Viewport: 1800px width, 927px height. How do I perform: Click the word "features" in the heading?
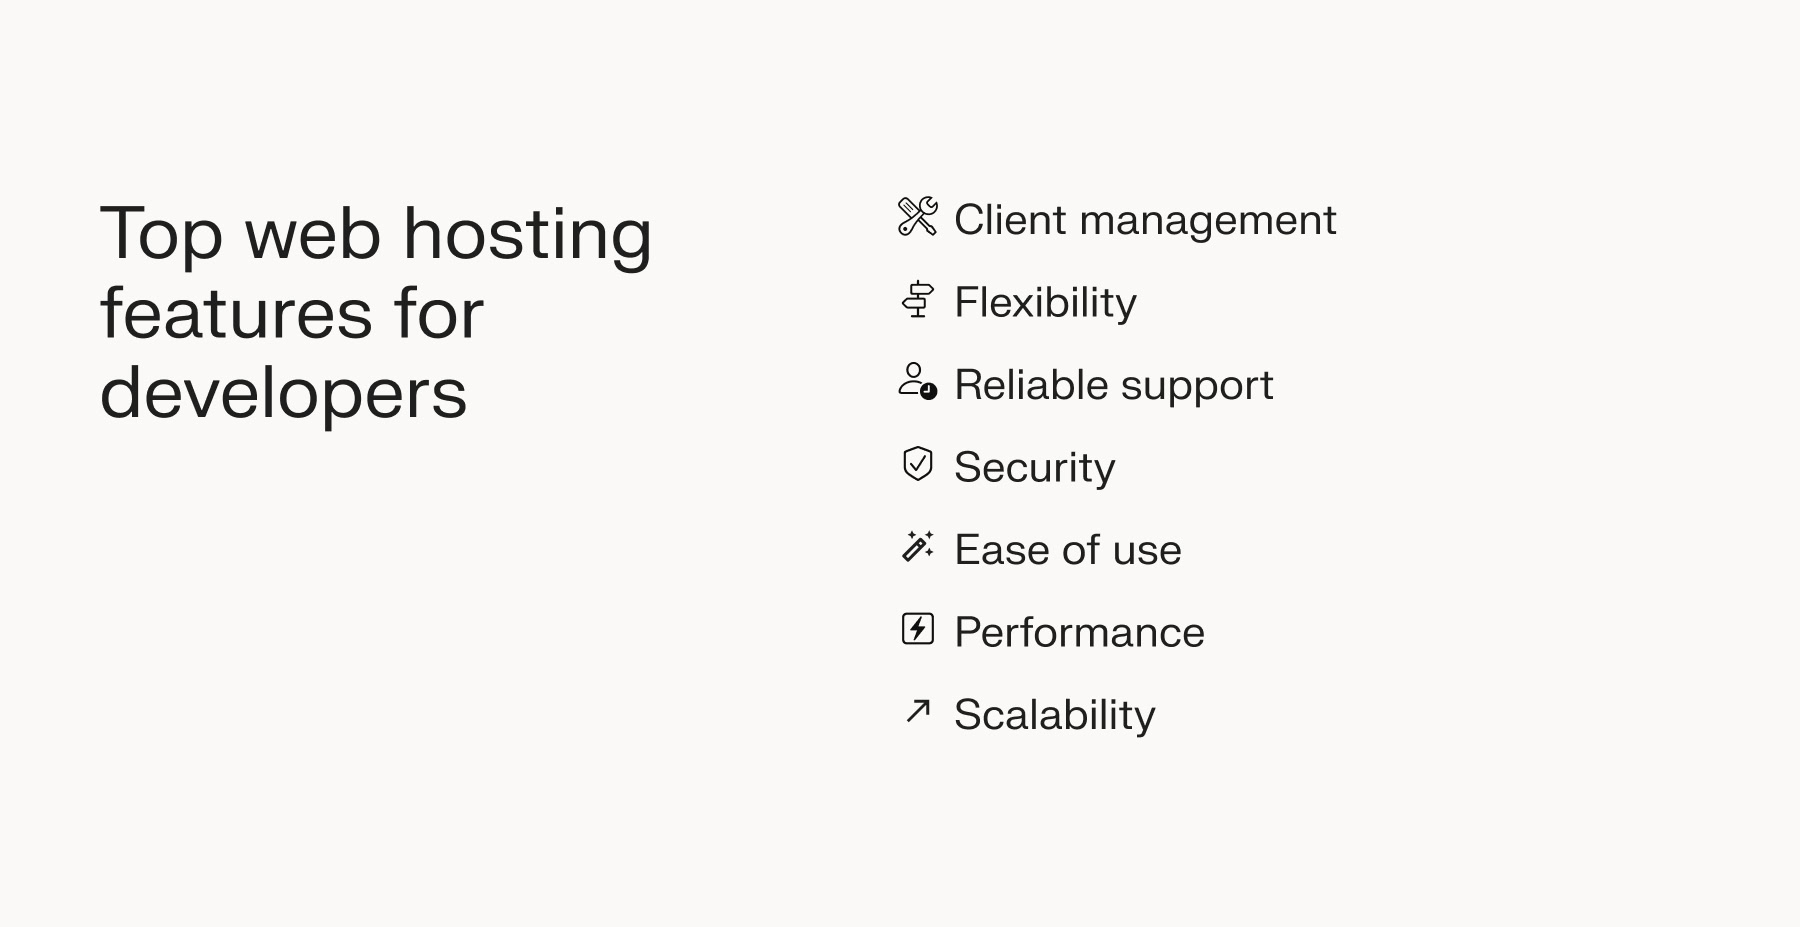pyautogui.click(x=236, y=314)
